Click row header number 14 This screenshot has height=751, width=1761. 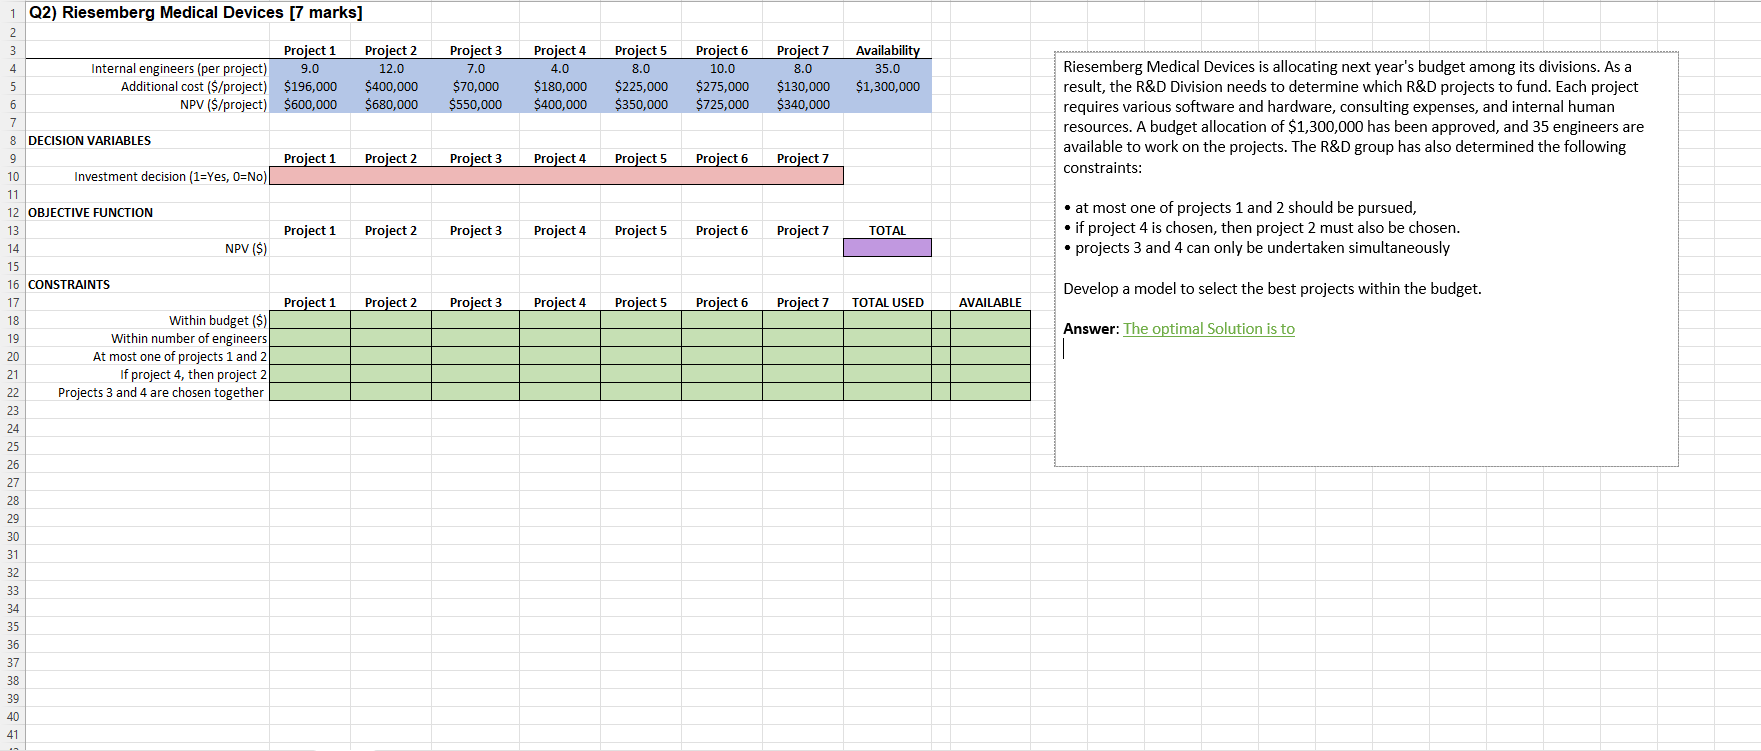pos(13,249)
